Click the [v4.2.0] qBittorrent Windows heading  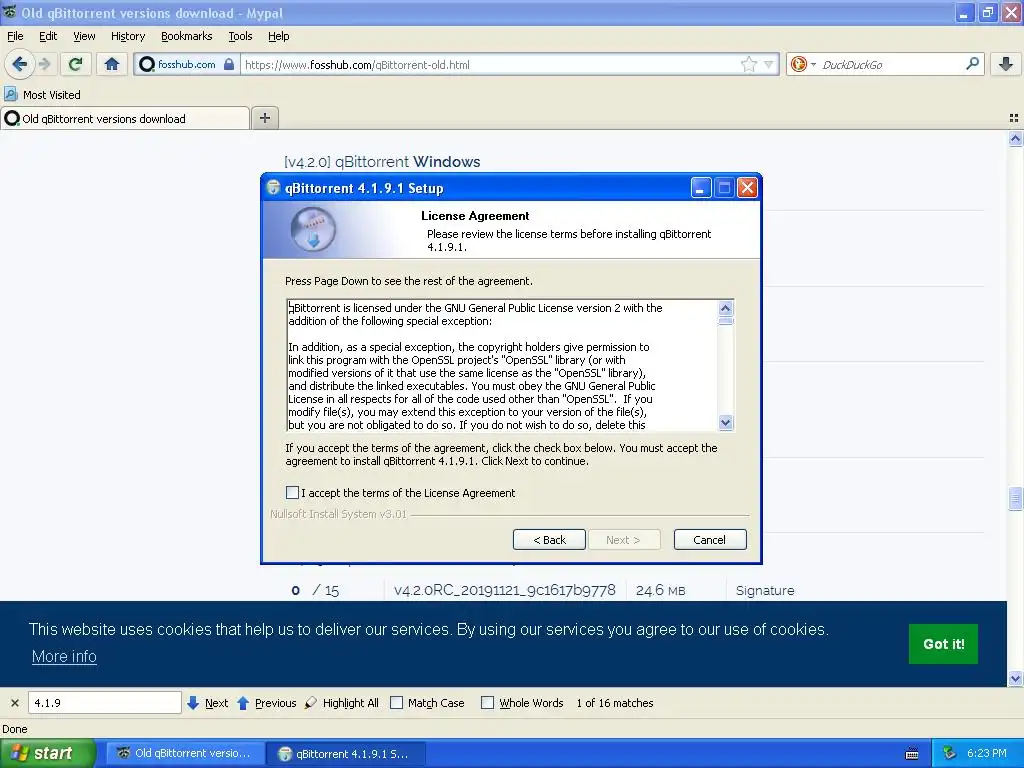point(382,162)
